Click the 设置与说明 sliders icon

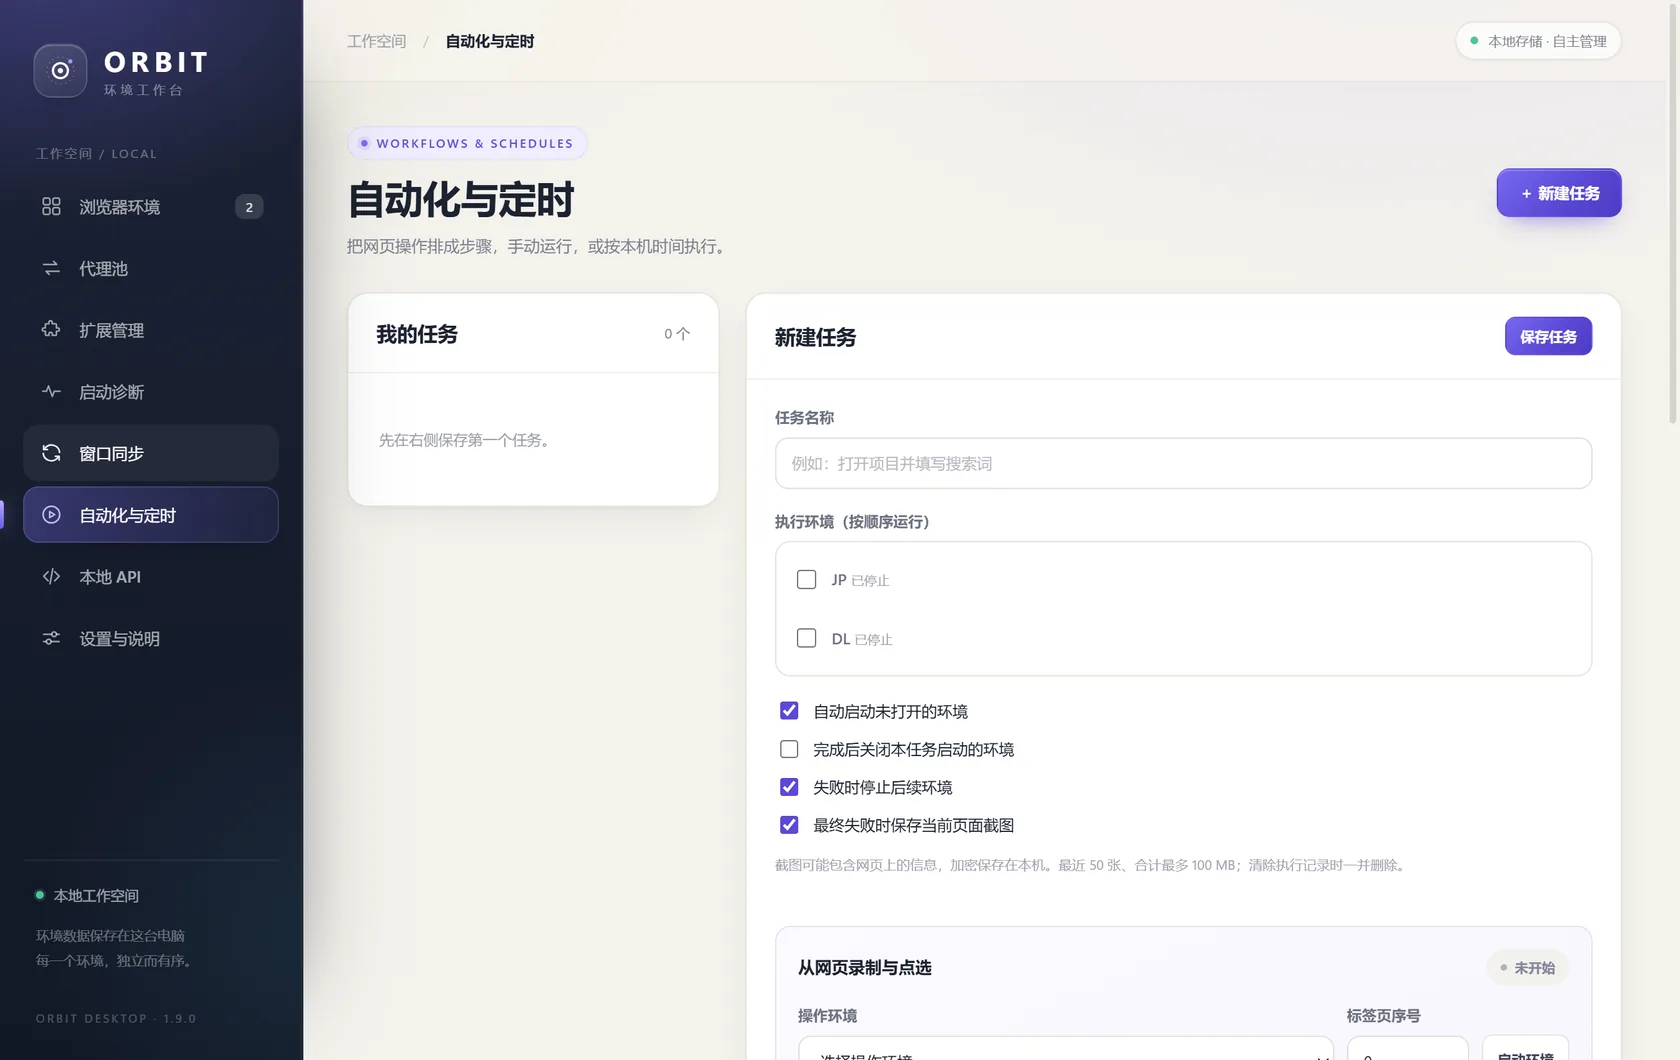(x=51, y=638)
